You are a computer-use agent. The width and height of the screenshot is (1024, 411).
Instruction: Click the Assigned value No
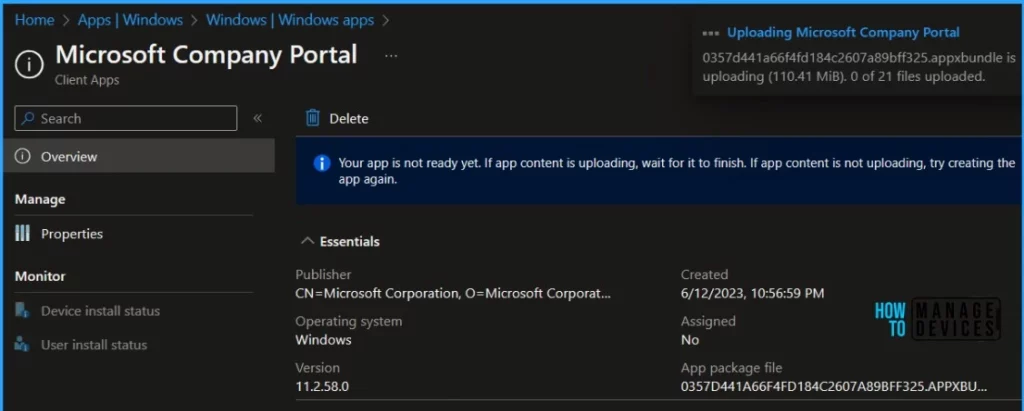click(690, 340)
